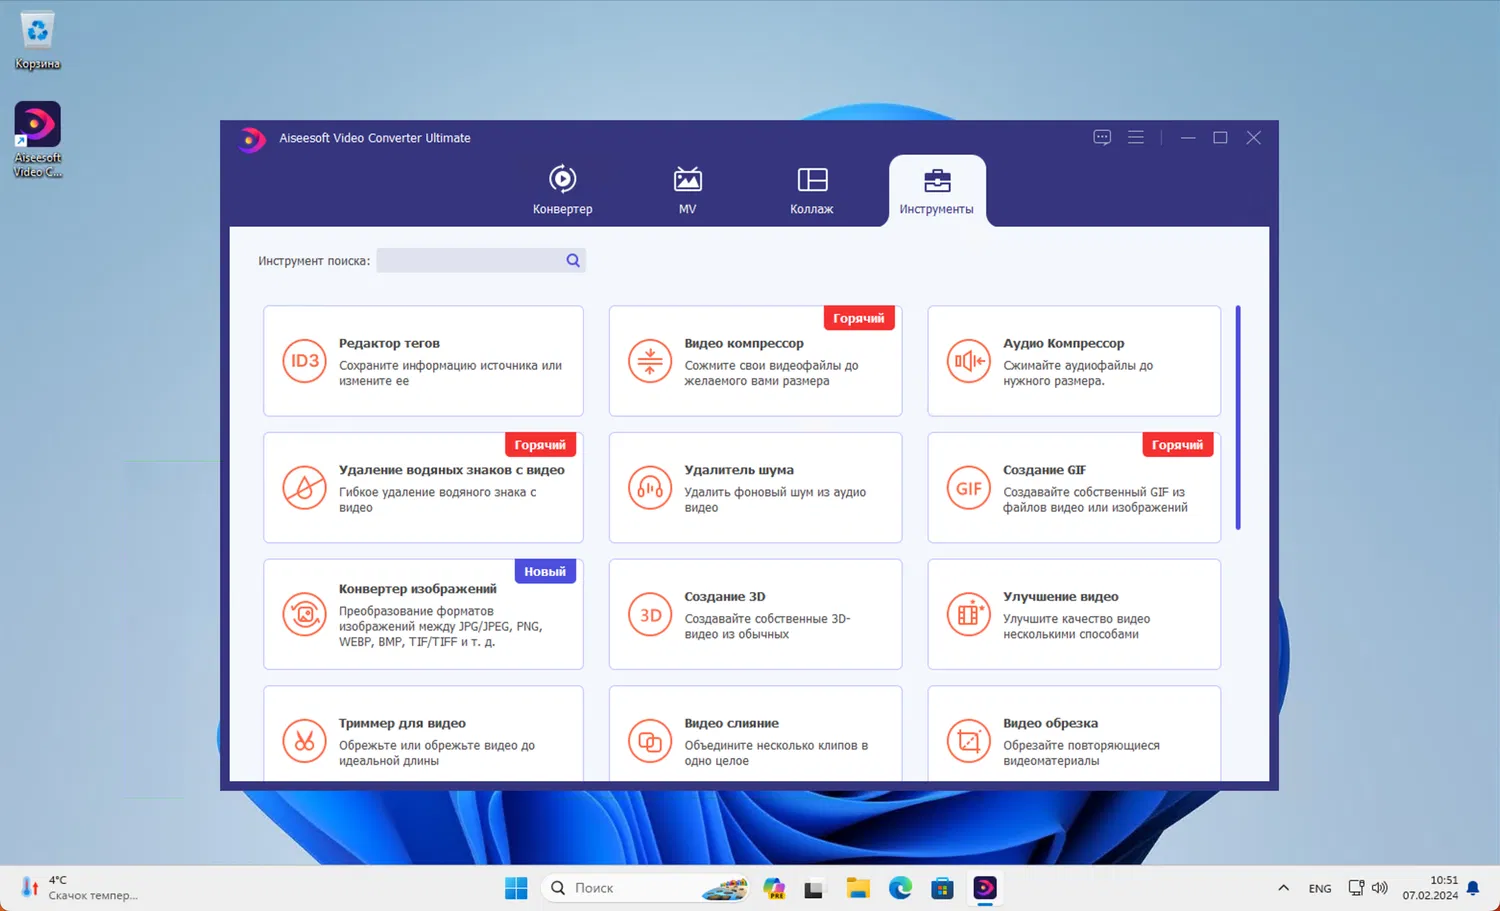Viewport: 1500px width, 911px height.
Task: Click the ENG language indicator
Action: tap(1320, 888)
